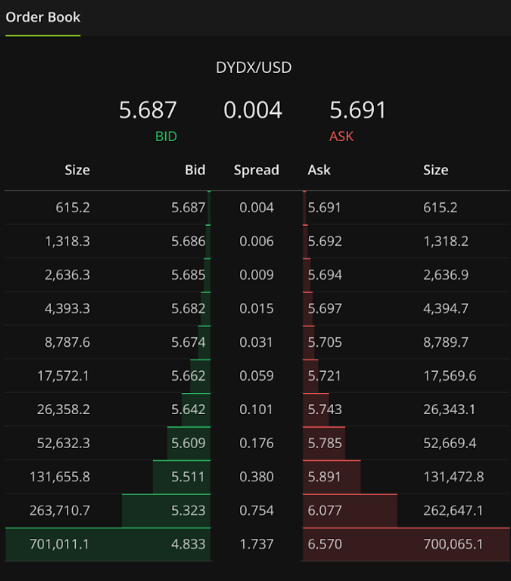Select ask price 5.721
The height and width of the screenshot is (581, 511).
pos(324,376)
